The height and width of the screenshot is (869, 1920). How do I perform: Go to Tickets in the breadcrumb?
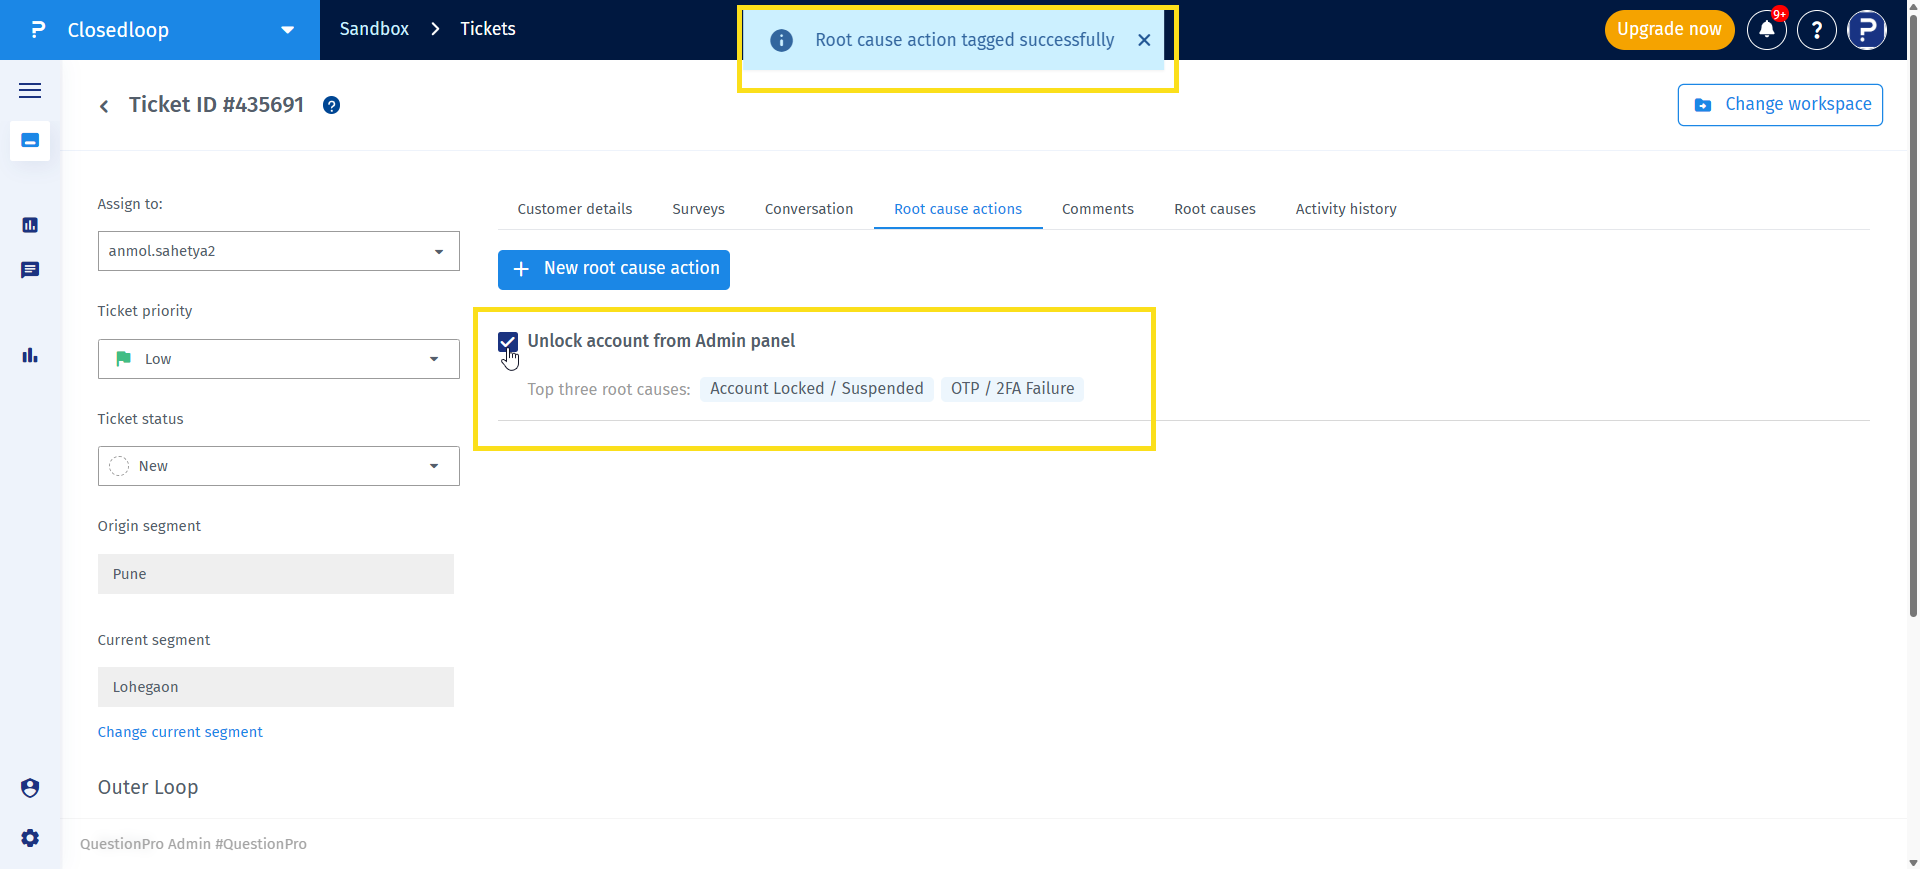click(488, 29)
